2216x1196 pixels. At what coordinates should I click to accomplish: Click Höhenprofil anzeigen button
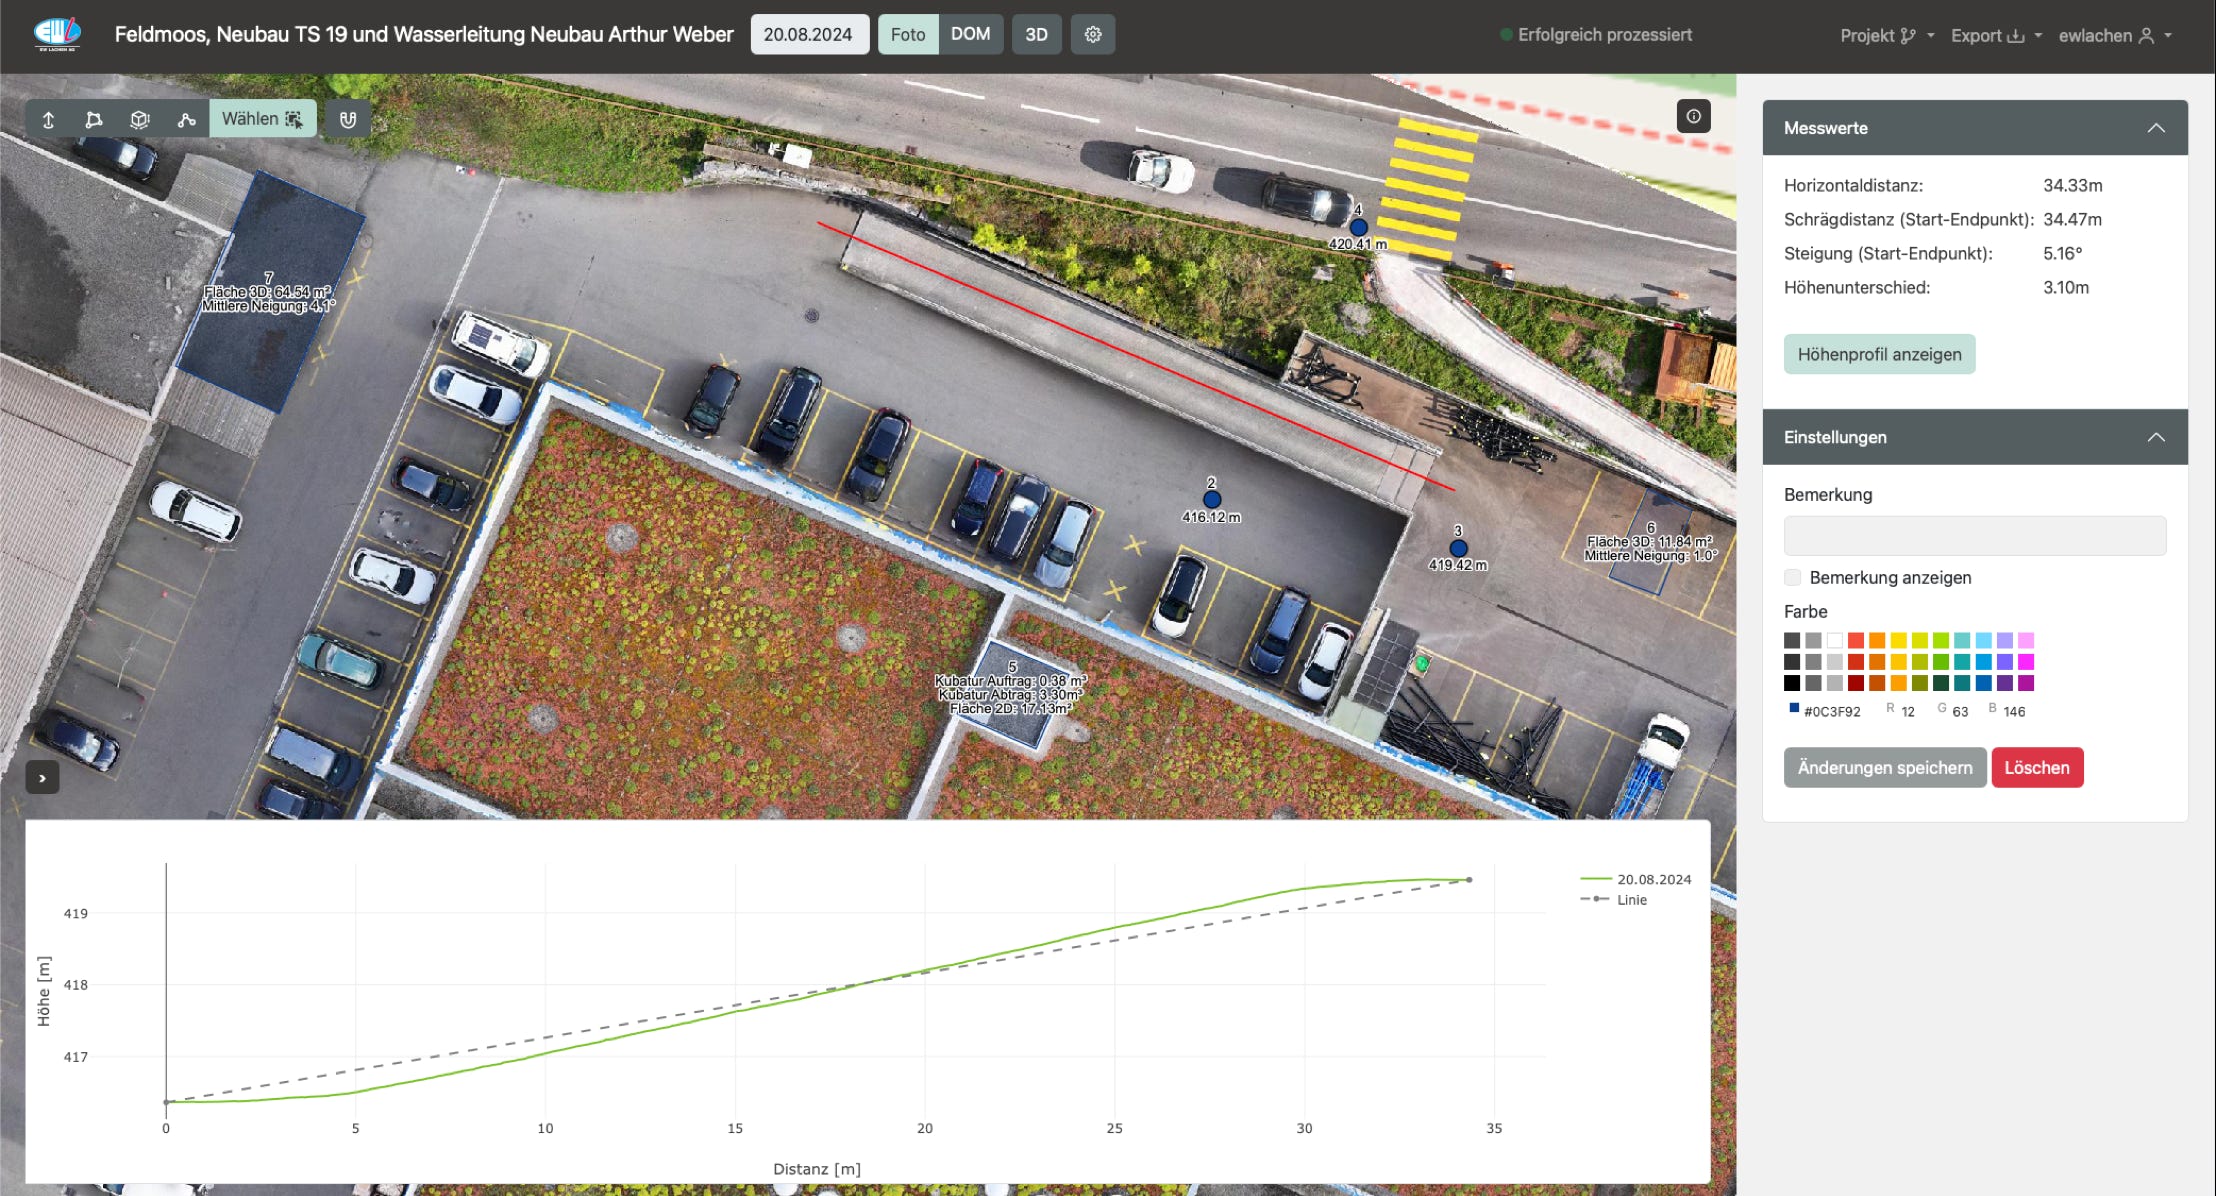click(x=1879, y=354)
